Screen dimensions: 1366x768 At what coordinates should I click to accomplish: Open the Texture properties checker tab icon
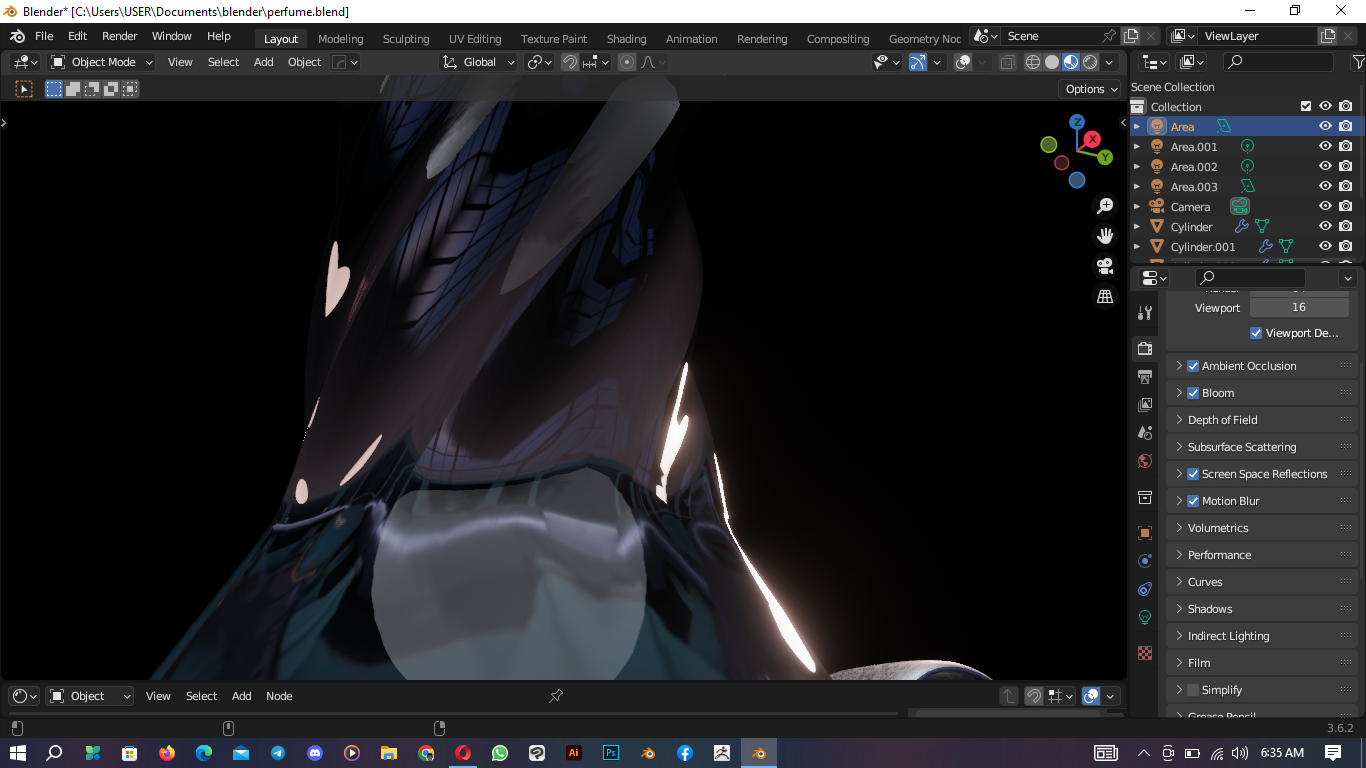pos(1145,653)
